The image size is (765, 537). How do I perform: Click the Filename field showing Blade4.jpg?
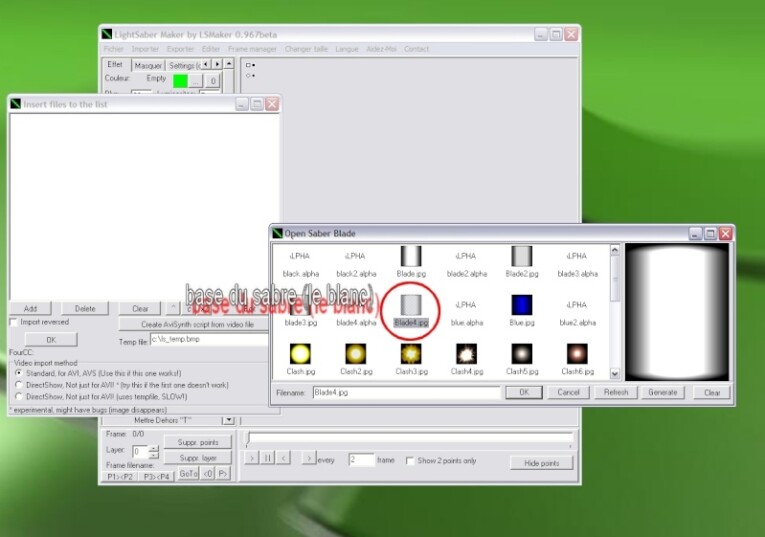(406, 392)
